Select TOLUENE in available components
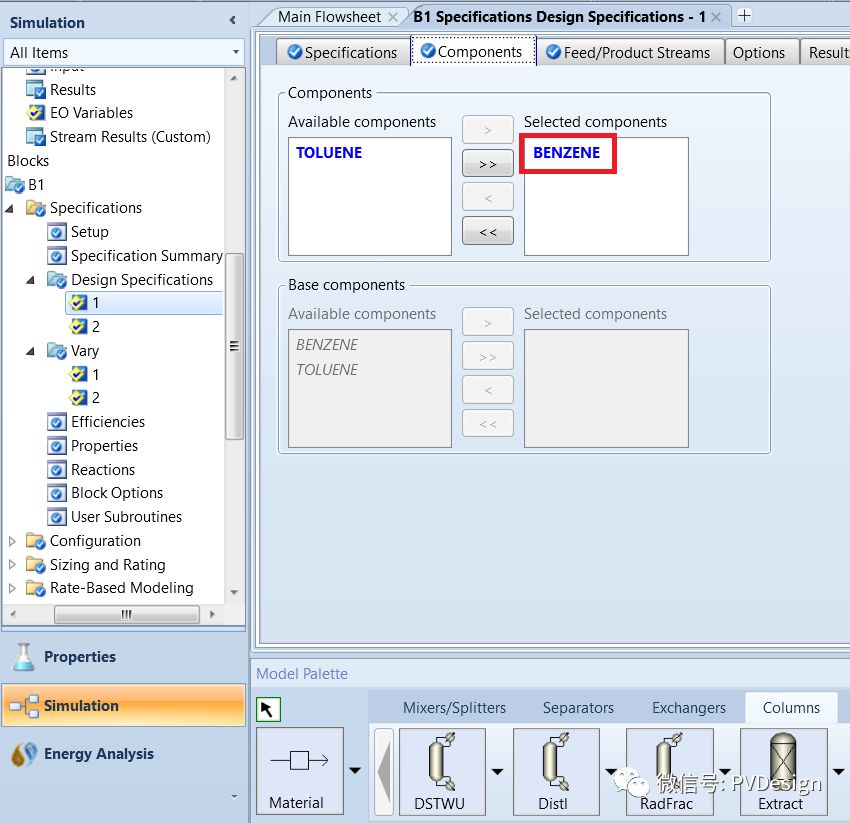 [x=329, y=153]
